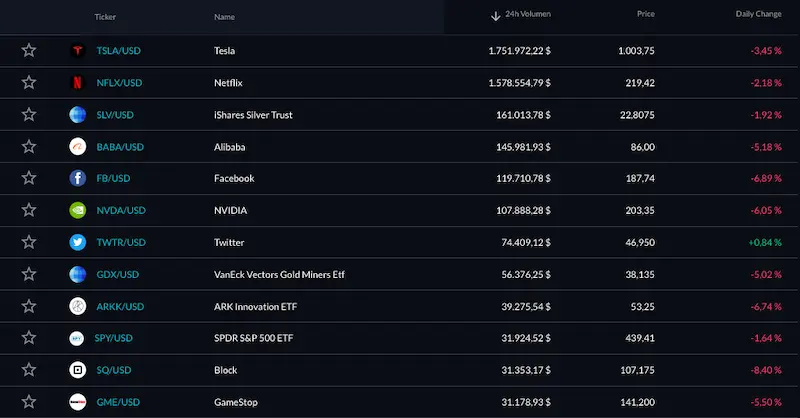This screenshot has height=418, width=800.
Task: Sort the list by Daily Change
Action: point(760,16)
